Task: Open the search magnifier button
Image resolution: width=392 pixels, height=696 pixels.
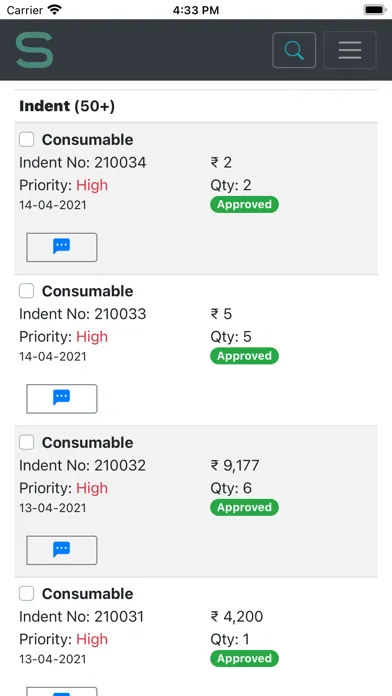Action: point(294,50)
